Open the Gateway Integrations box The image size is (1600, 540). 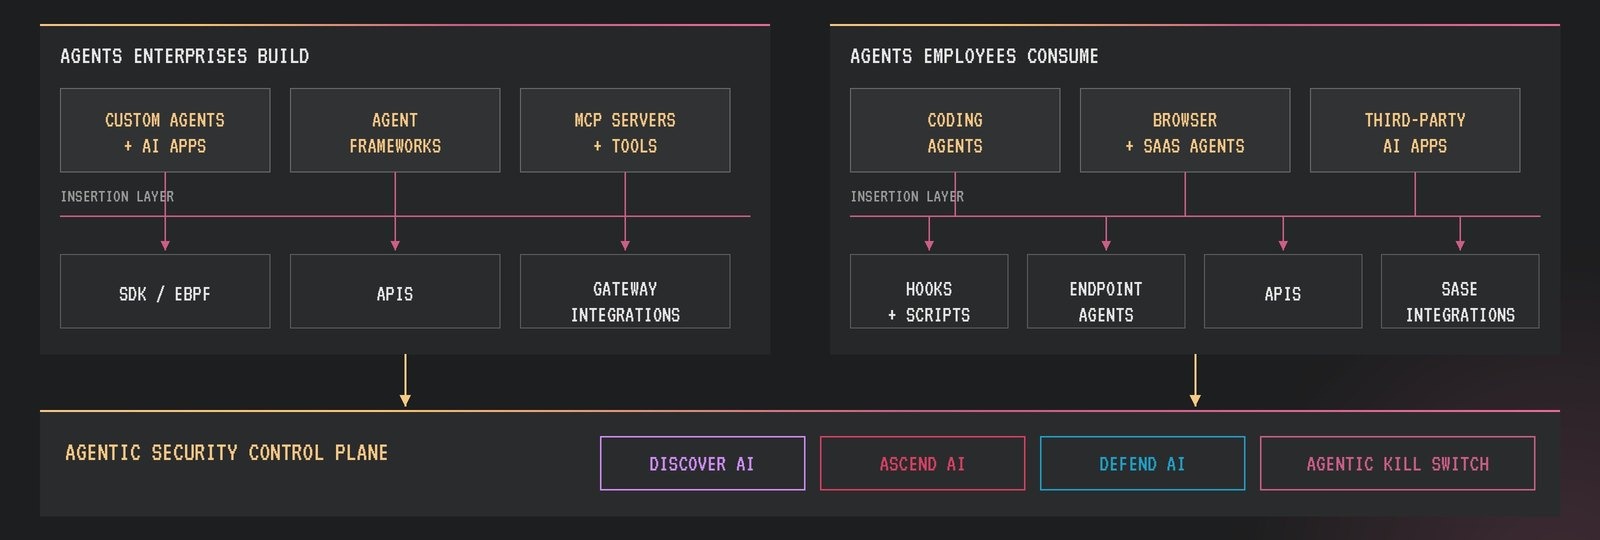(x=625, y=291)
